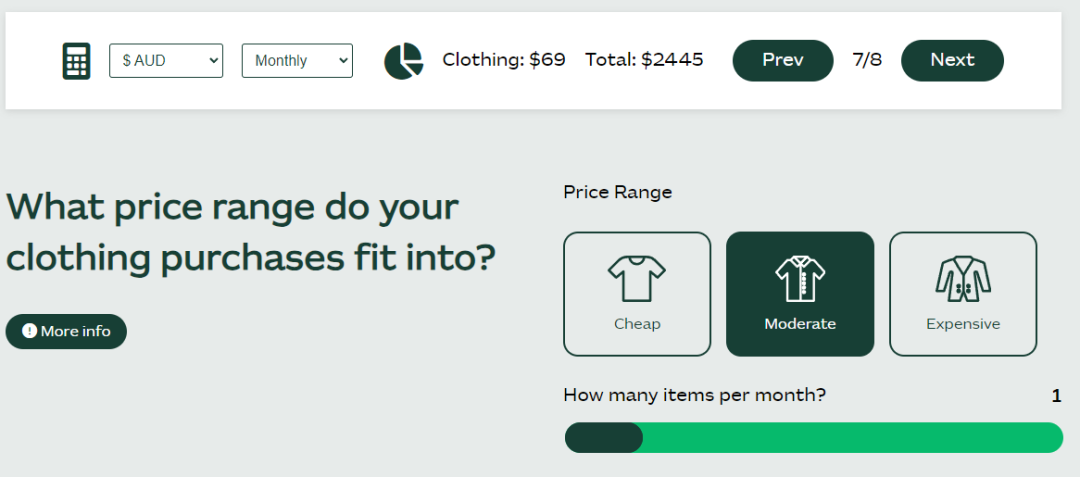The image size is (1080, 477).
Task: Open the pie chart breakdown icon
Action: pos(403,61)
